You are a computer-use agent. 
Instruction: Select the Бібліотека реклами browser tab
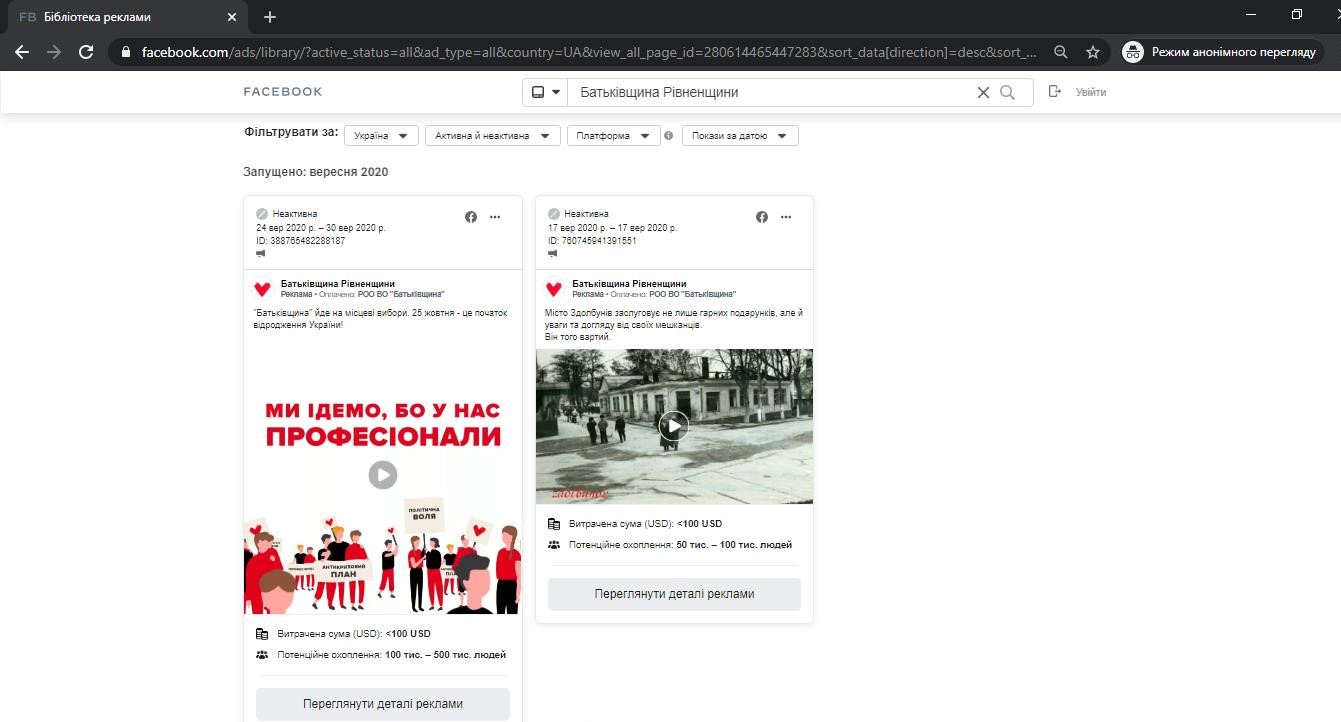(x=128, y=17)
